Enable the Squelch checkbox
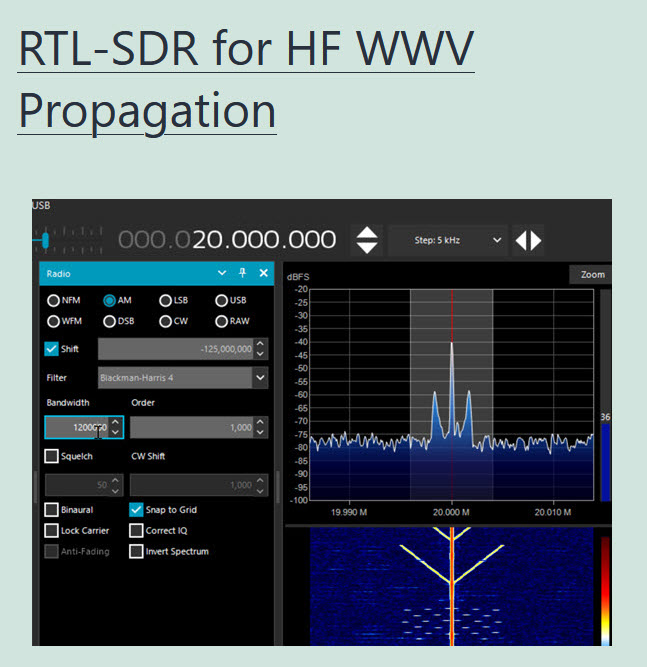The height and width of the screenshot is (667, 647). click(x=52, y=456)
